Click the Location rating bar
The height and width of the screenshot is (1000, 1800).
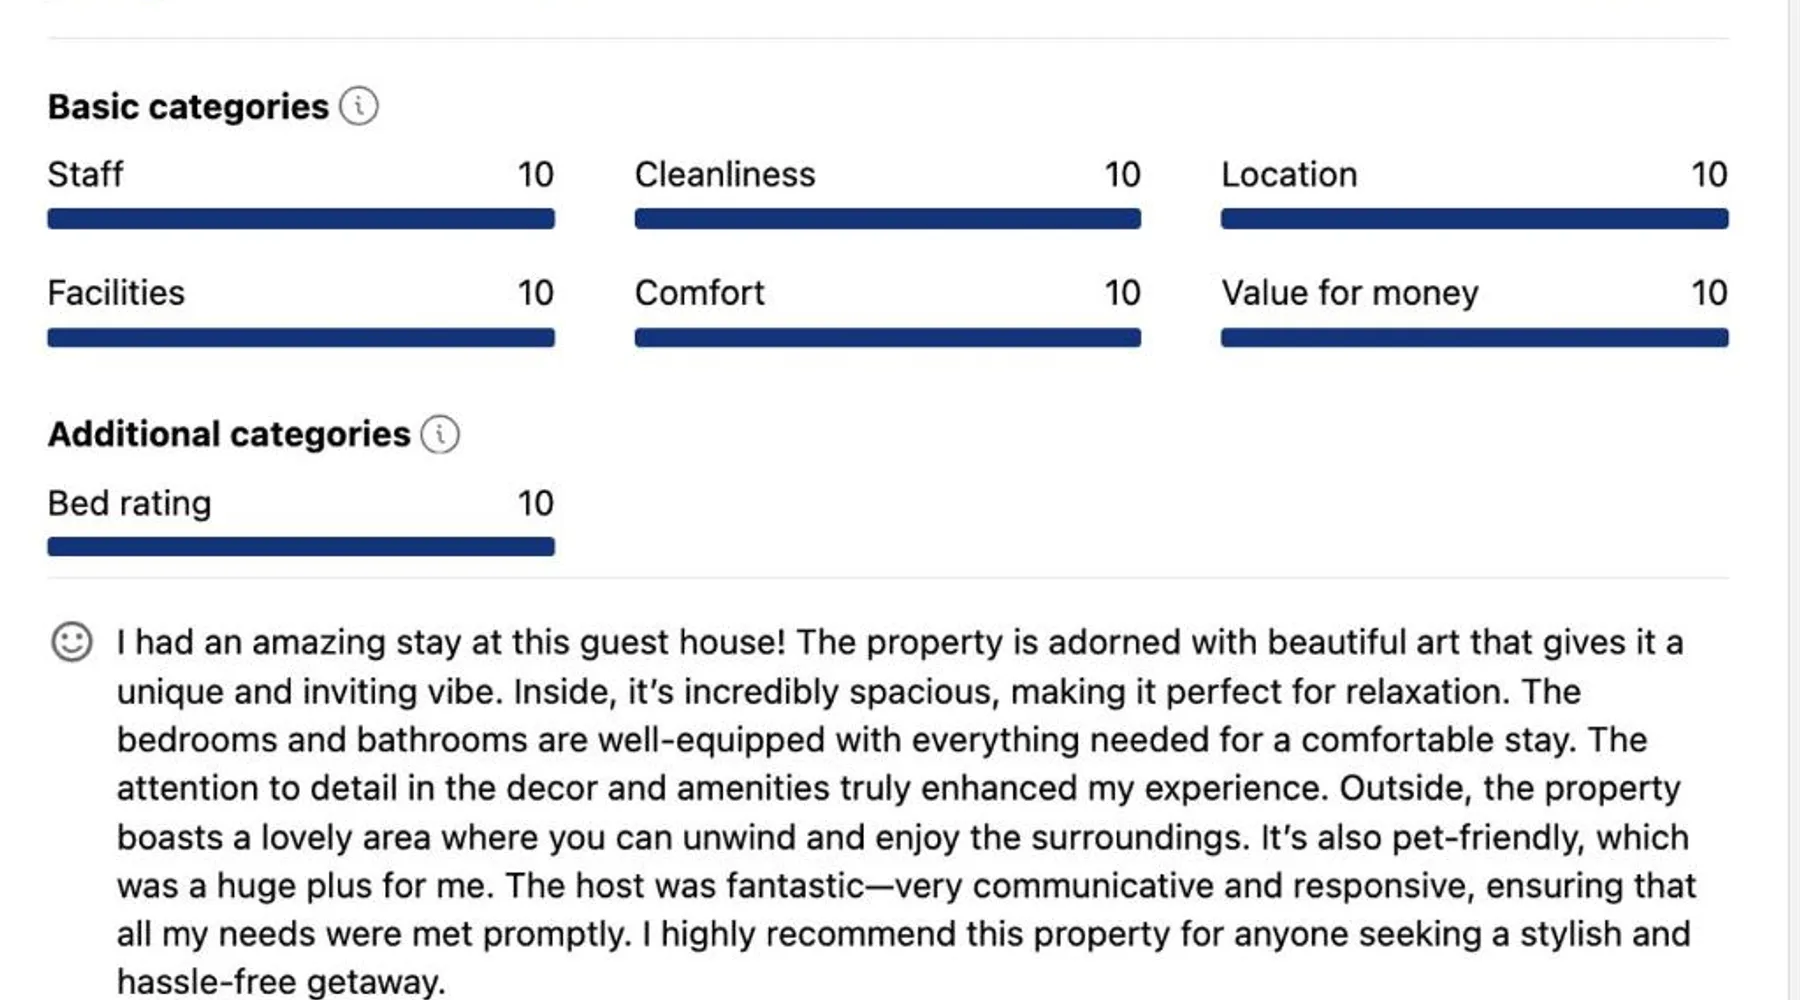tap(1474, 219)
